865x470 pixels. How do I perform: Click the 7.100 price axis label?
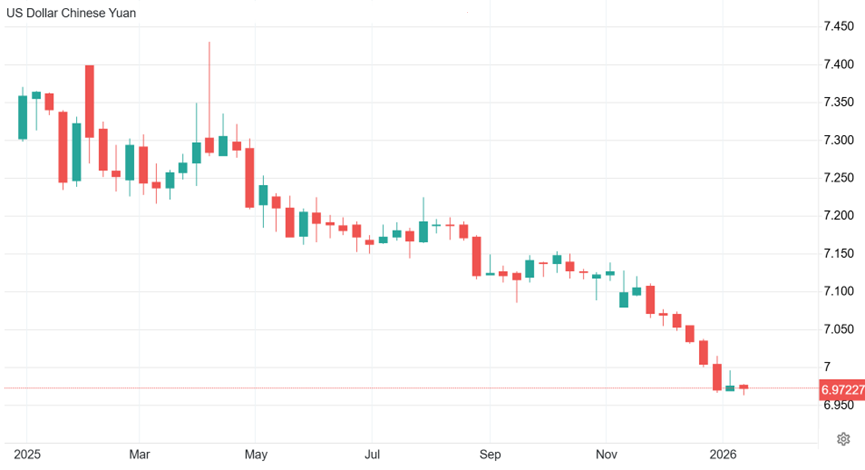pos(838,292)
